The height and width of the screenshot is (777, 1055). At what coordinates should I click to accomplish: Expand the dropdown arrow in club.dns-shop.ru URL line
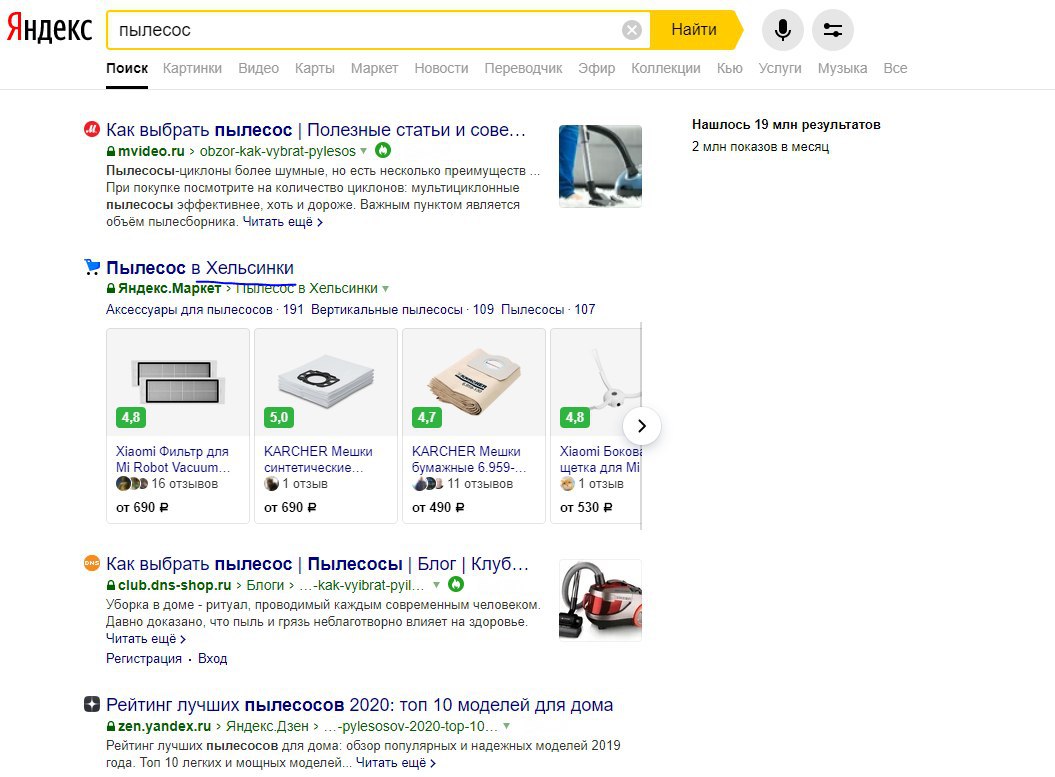tap(437, 585)
